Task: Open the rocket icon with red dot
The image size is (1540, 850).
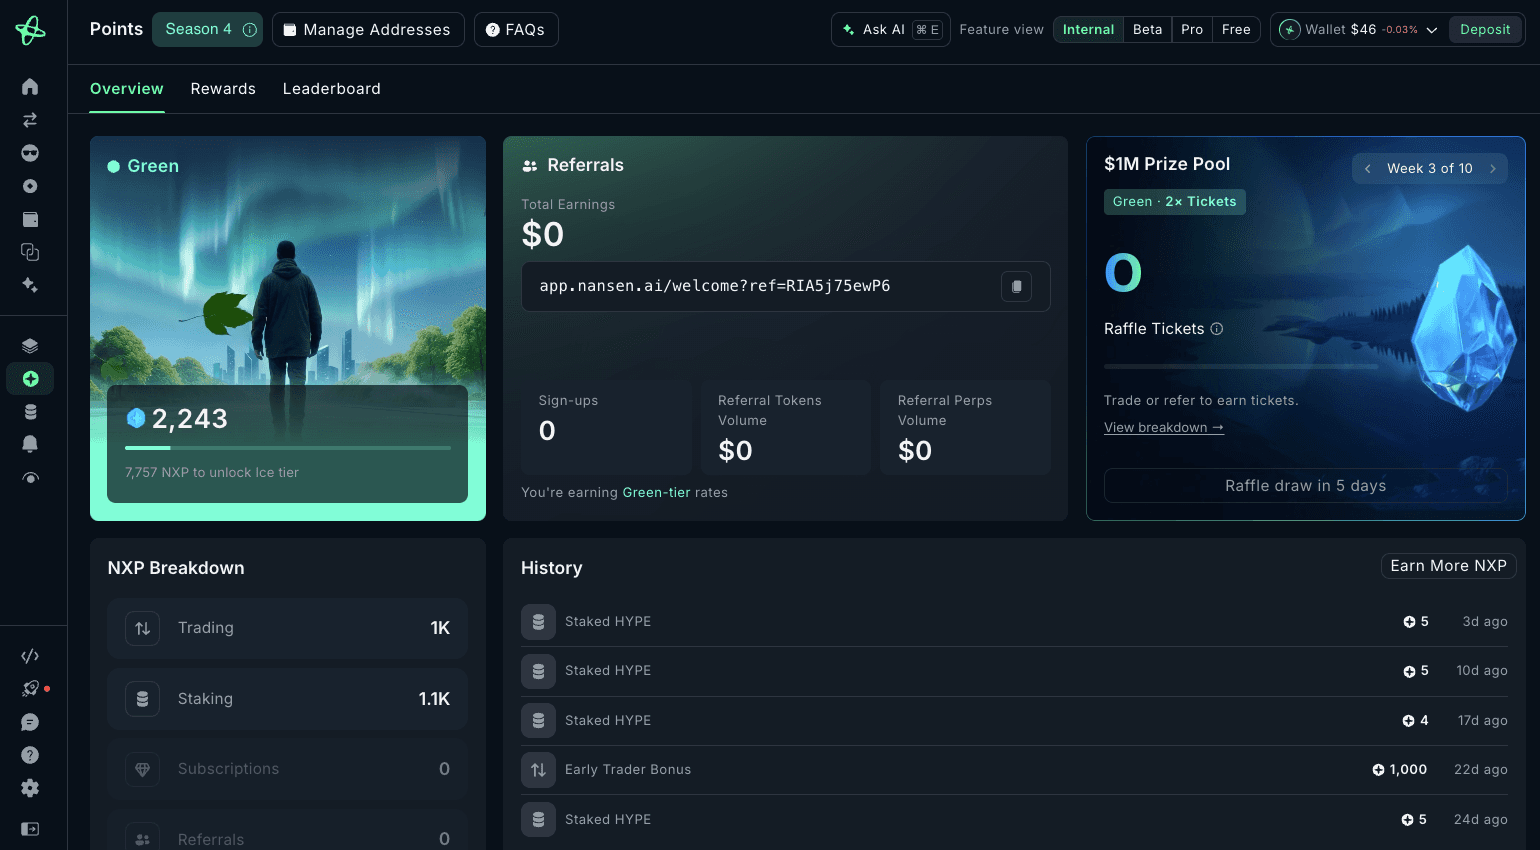Action: coord(30,689)
